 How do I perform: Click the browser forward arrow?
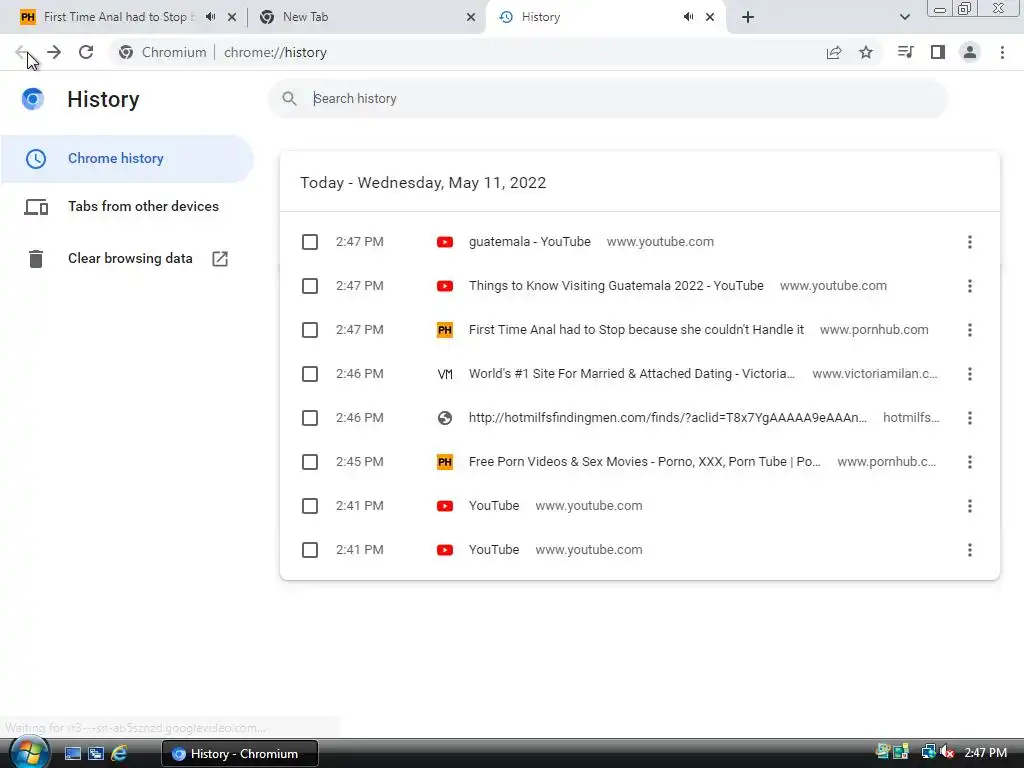[x=54, y=52]
